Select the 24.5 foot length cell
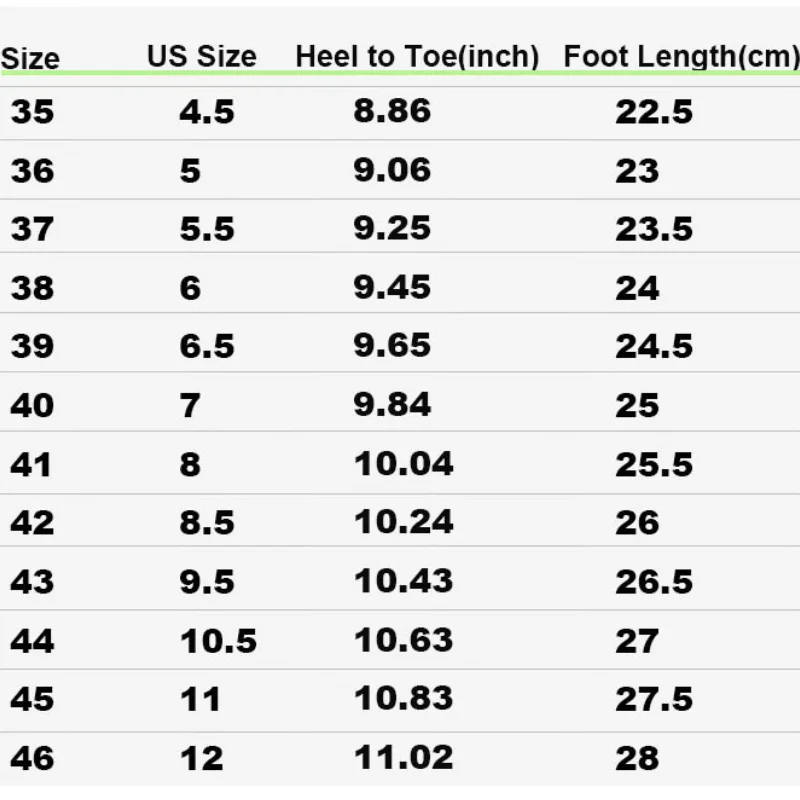800x800 pixels. tap(654, 346)
